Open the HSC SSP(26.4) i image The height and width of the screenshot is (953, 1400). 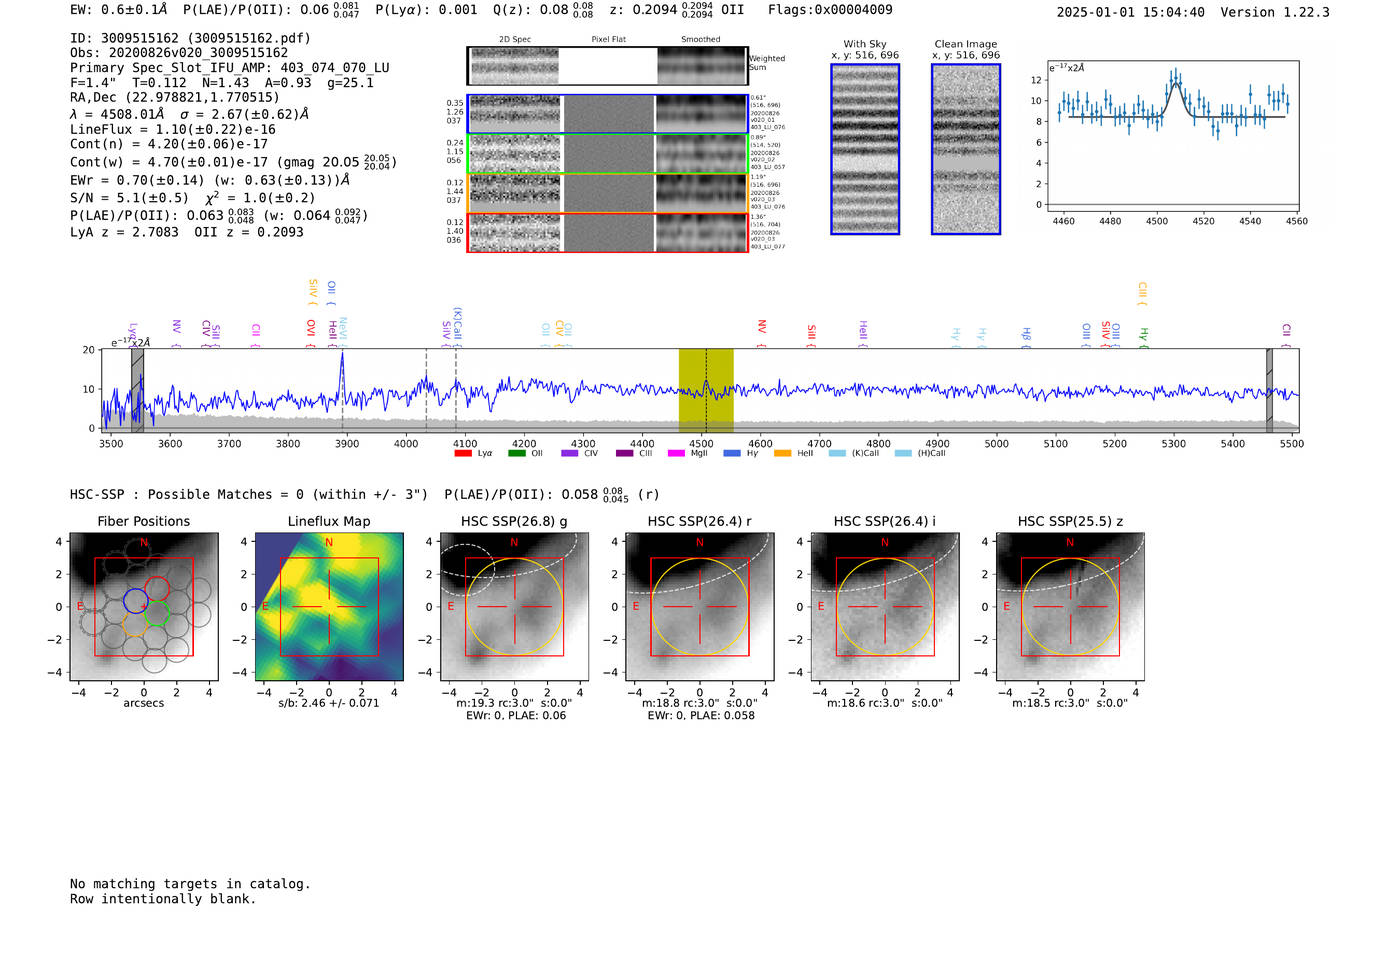click(885, 607)
